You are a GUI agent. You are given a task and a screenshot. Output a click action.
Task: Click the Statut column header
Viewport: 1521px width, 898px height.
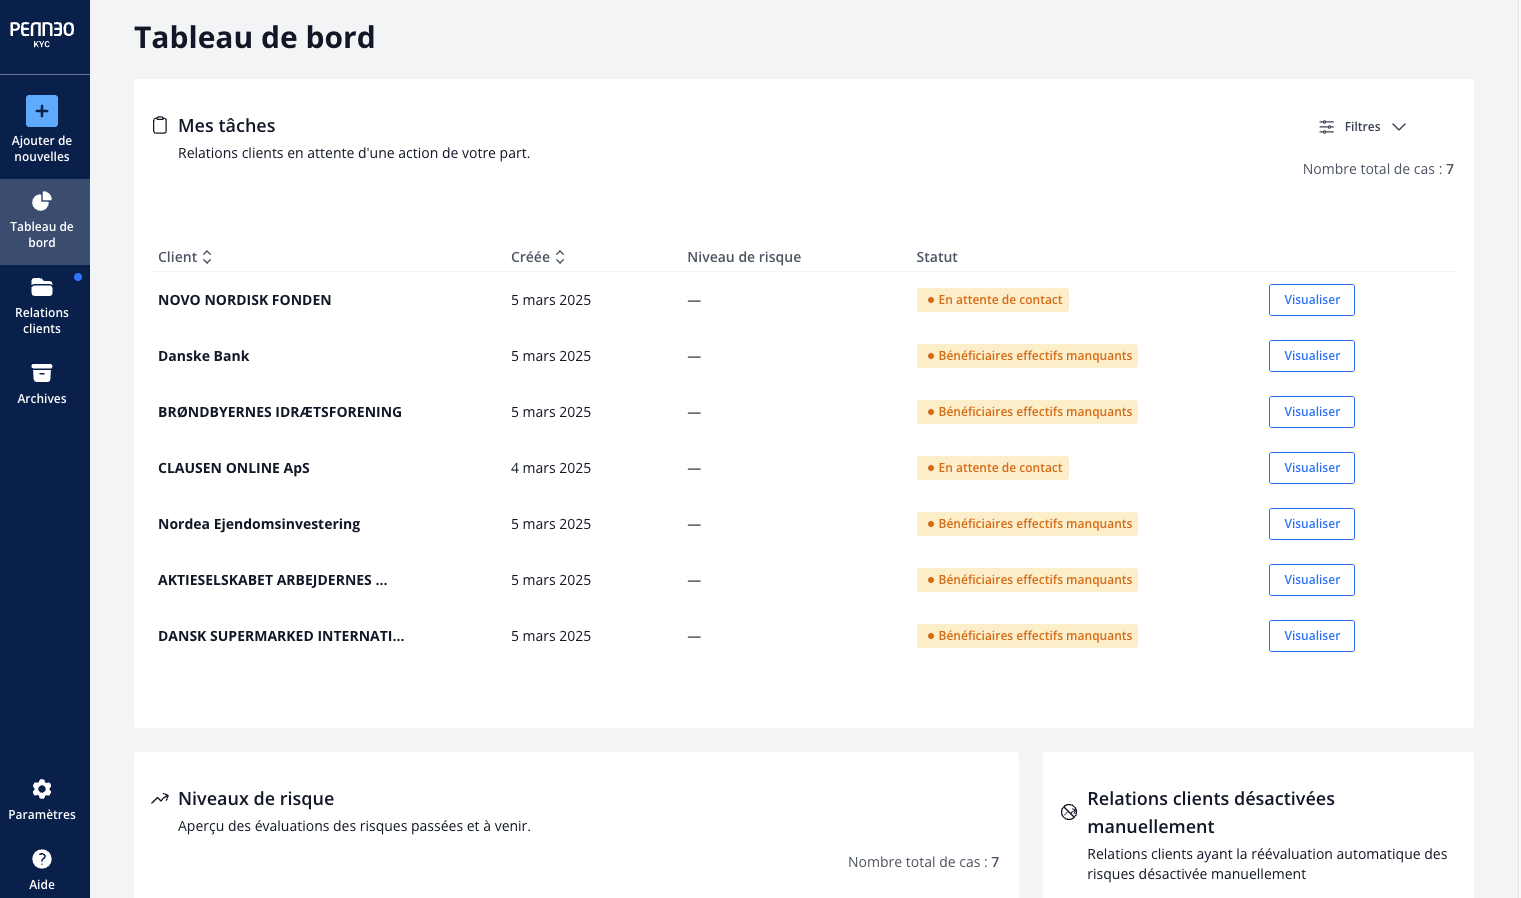point(937,257)
